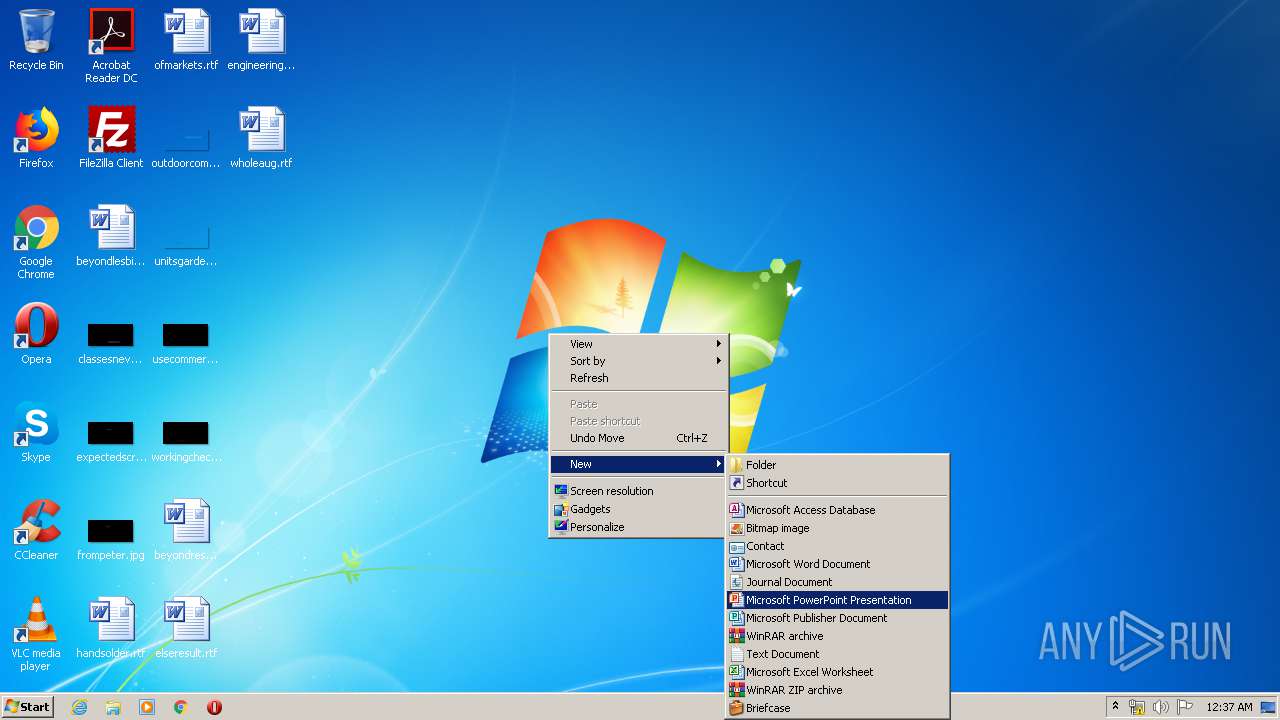Choose Refresh in the context menu
The width and height of the screenshot is (1280, 720).
[x=638, y=378]
